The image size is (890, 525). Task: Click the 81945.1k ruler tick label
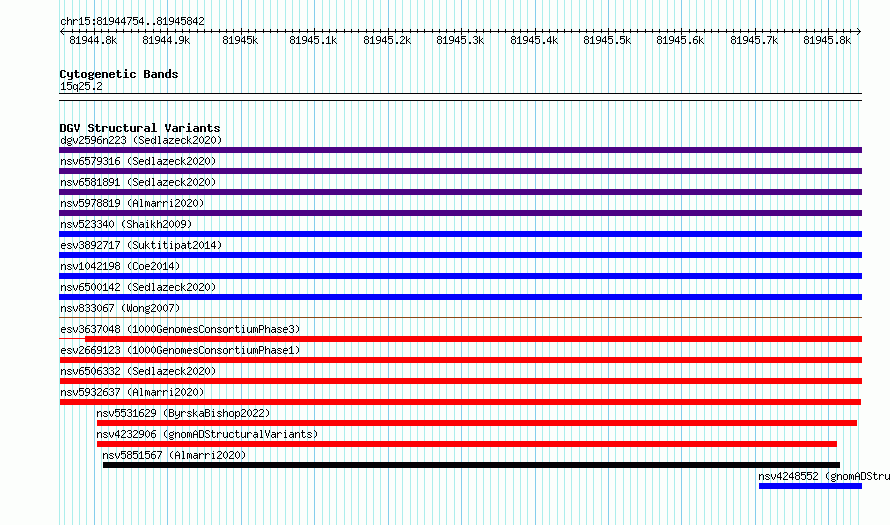(313, 40)
